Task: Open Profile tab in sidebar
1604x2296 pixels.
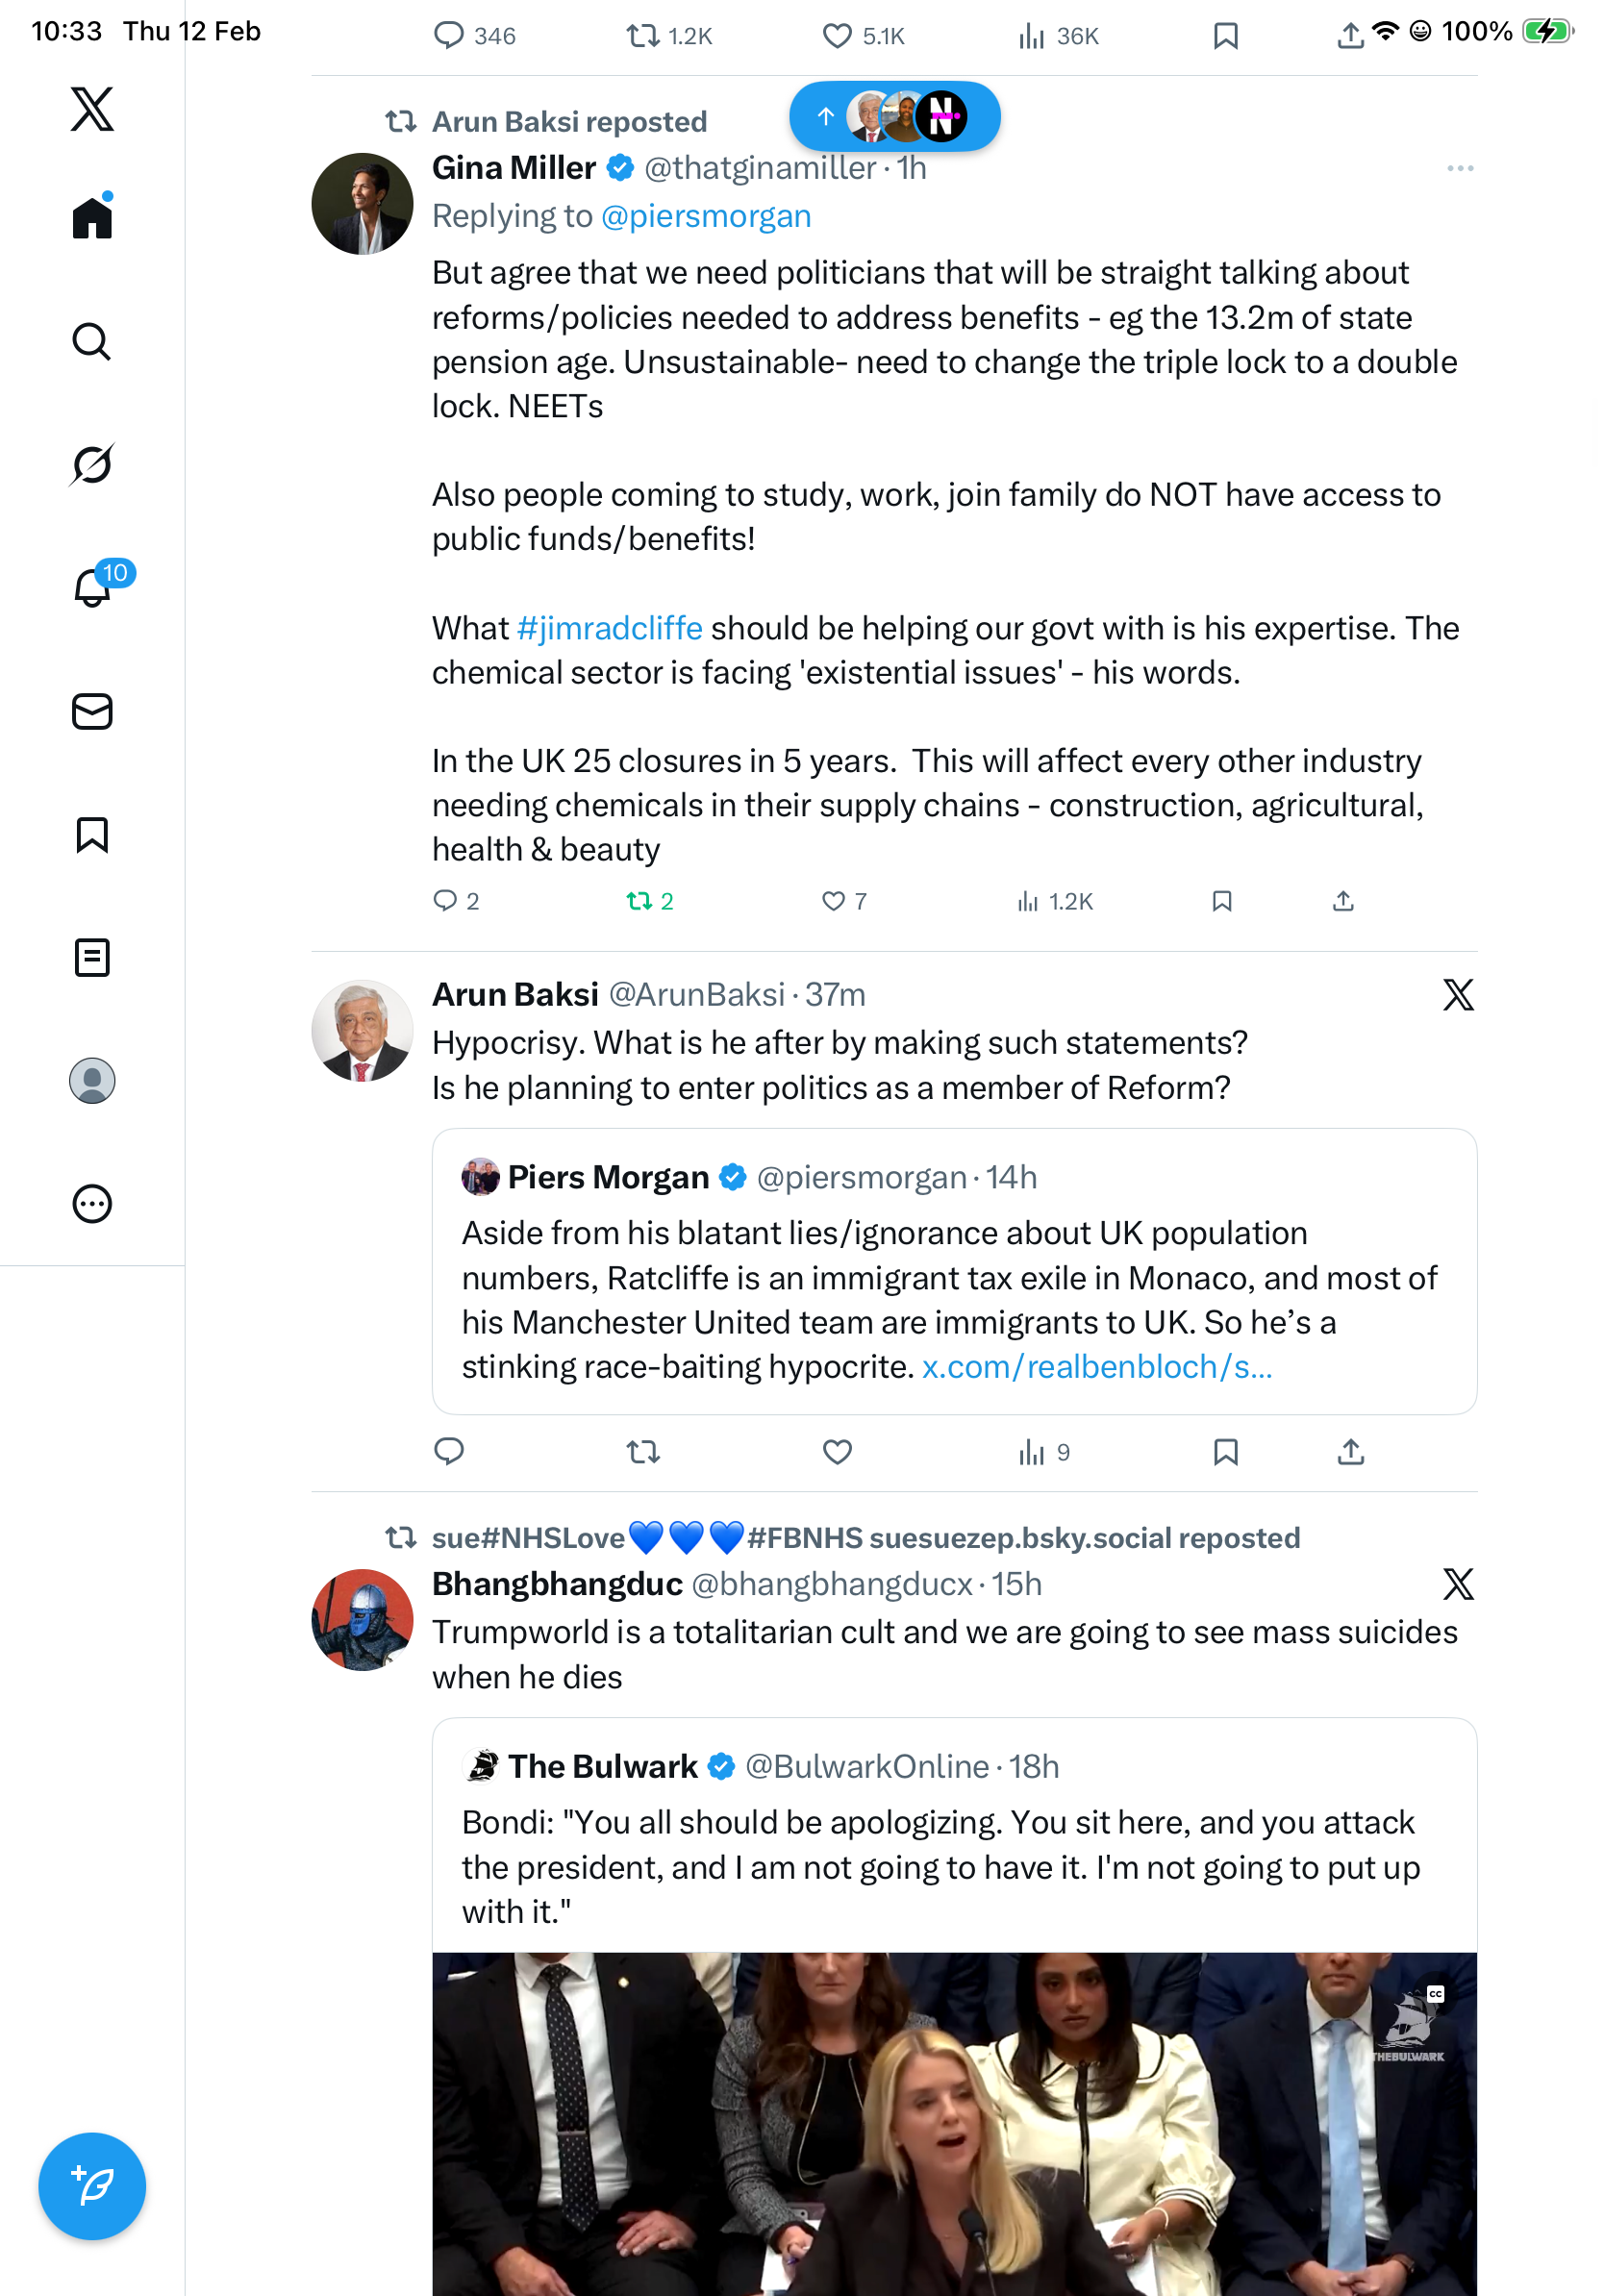Action: (91, 1081)
